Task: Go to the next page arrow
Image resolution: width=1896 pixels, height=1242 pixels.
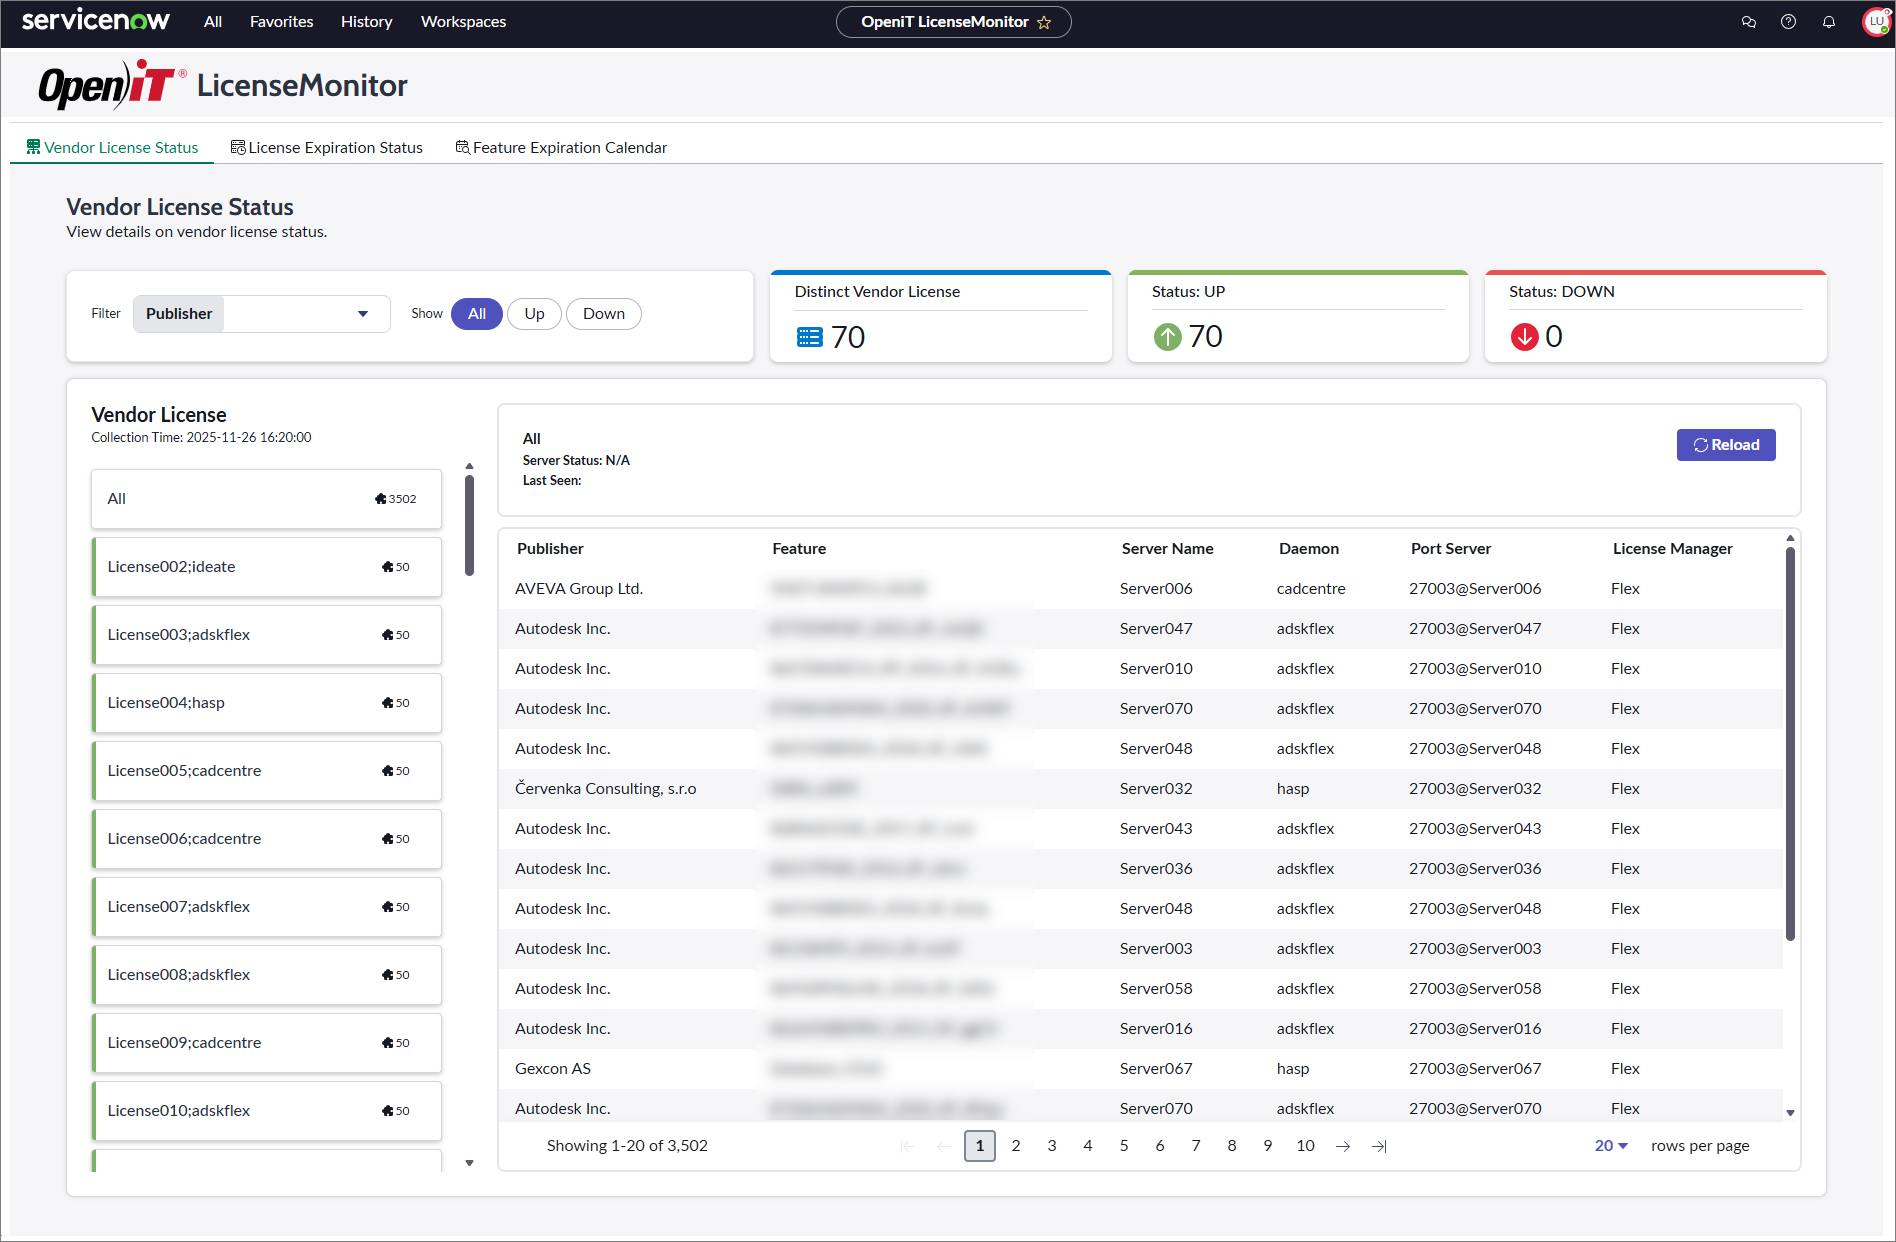Action: tap(1343, 1146)
